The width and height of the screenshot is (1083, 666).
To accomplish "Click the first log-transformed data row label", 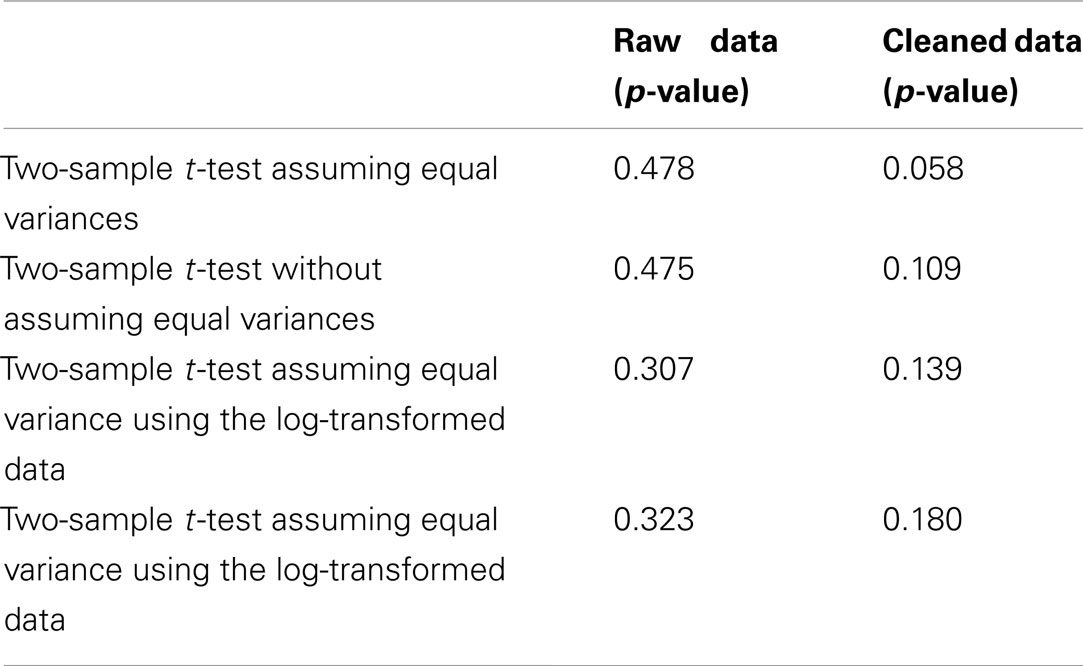I will click(x=253, y=419).
